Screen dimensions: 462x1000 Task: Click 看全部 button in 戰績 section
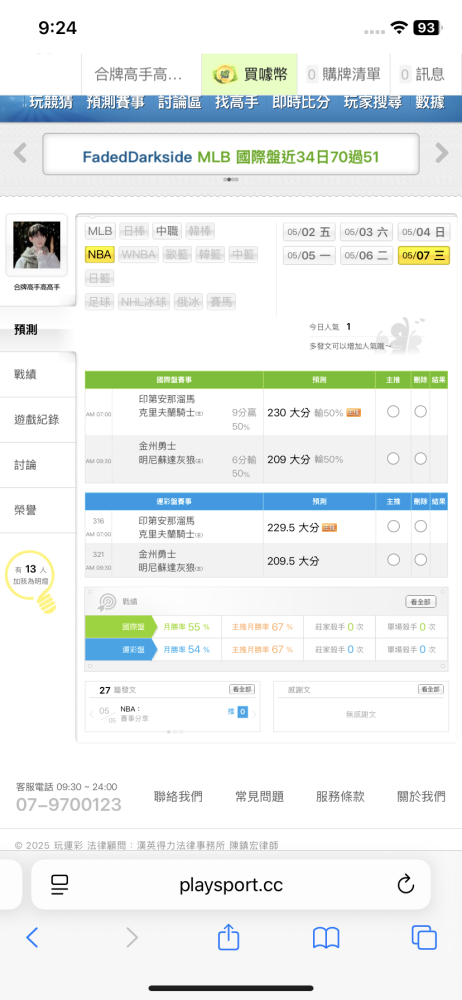pos(421,601)
